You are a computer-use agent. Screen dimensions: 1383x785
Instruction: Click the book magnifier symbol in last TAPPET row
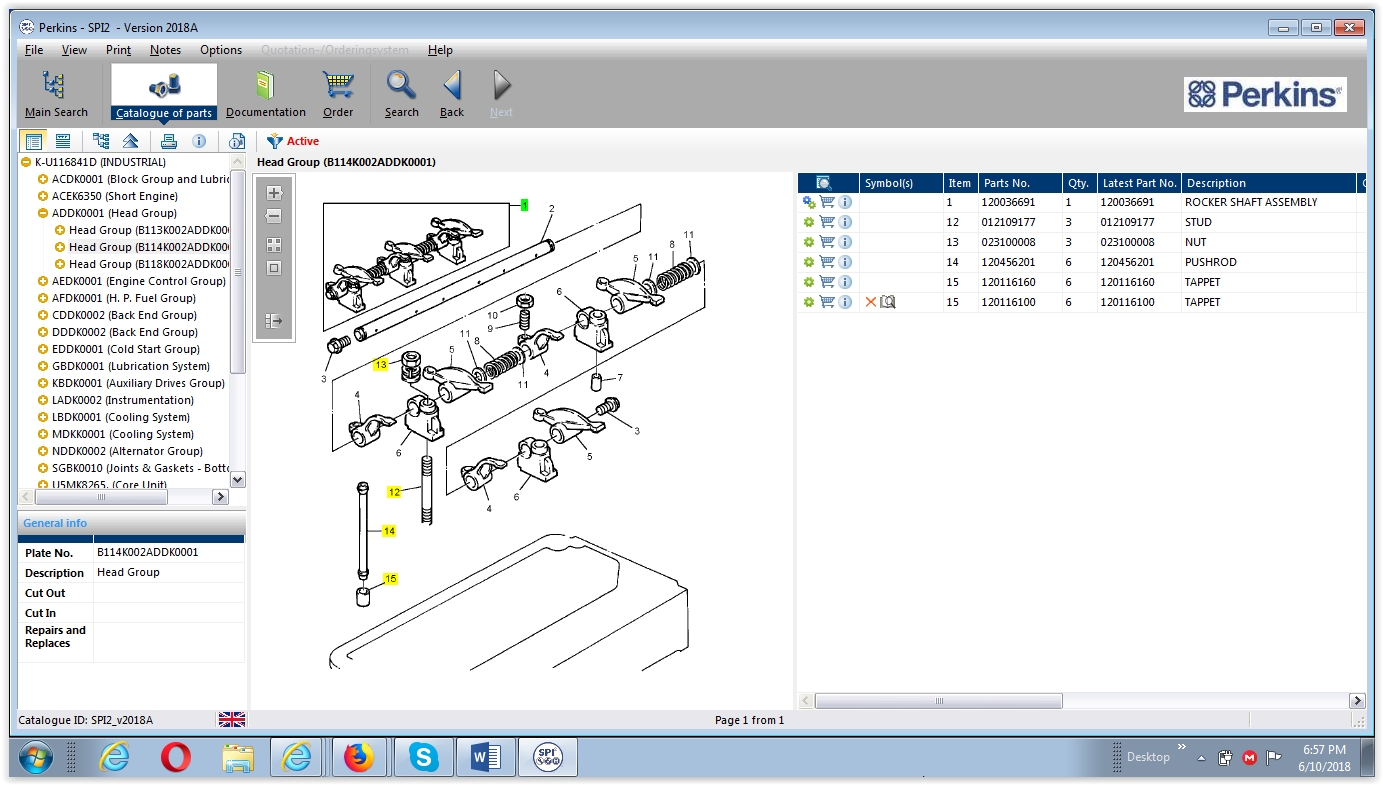888,302
